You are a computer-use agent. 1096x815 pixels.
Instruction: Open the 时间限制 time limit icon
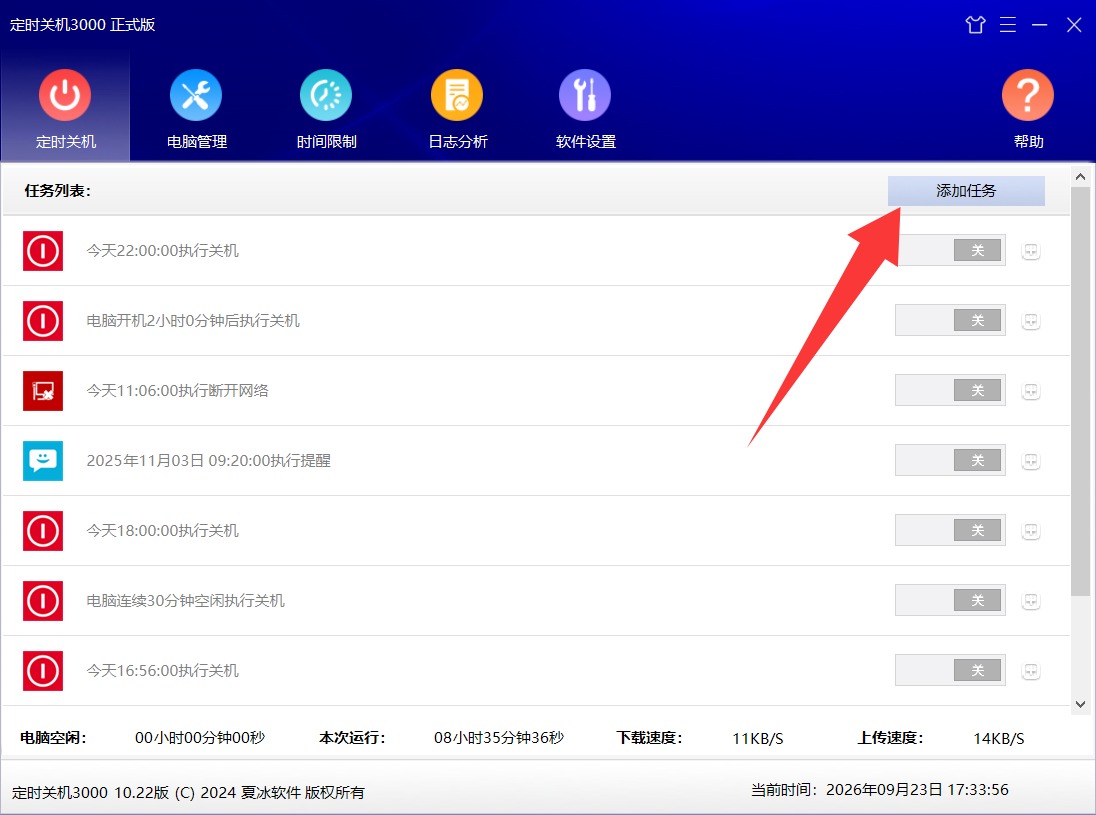(326, 95)
